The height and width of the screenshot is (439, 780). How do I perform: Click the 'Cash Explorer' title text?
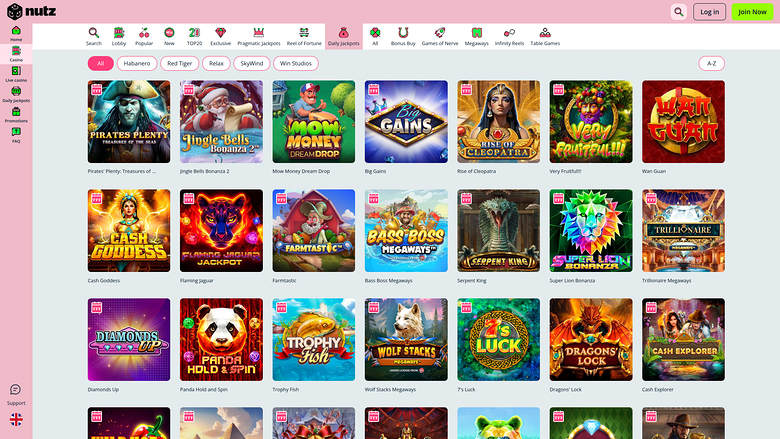[x=658, y=389]
